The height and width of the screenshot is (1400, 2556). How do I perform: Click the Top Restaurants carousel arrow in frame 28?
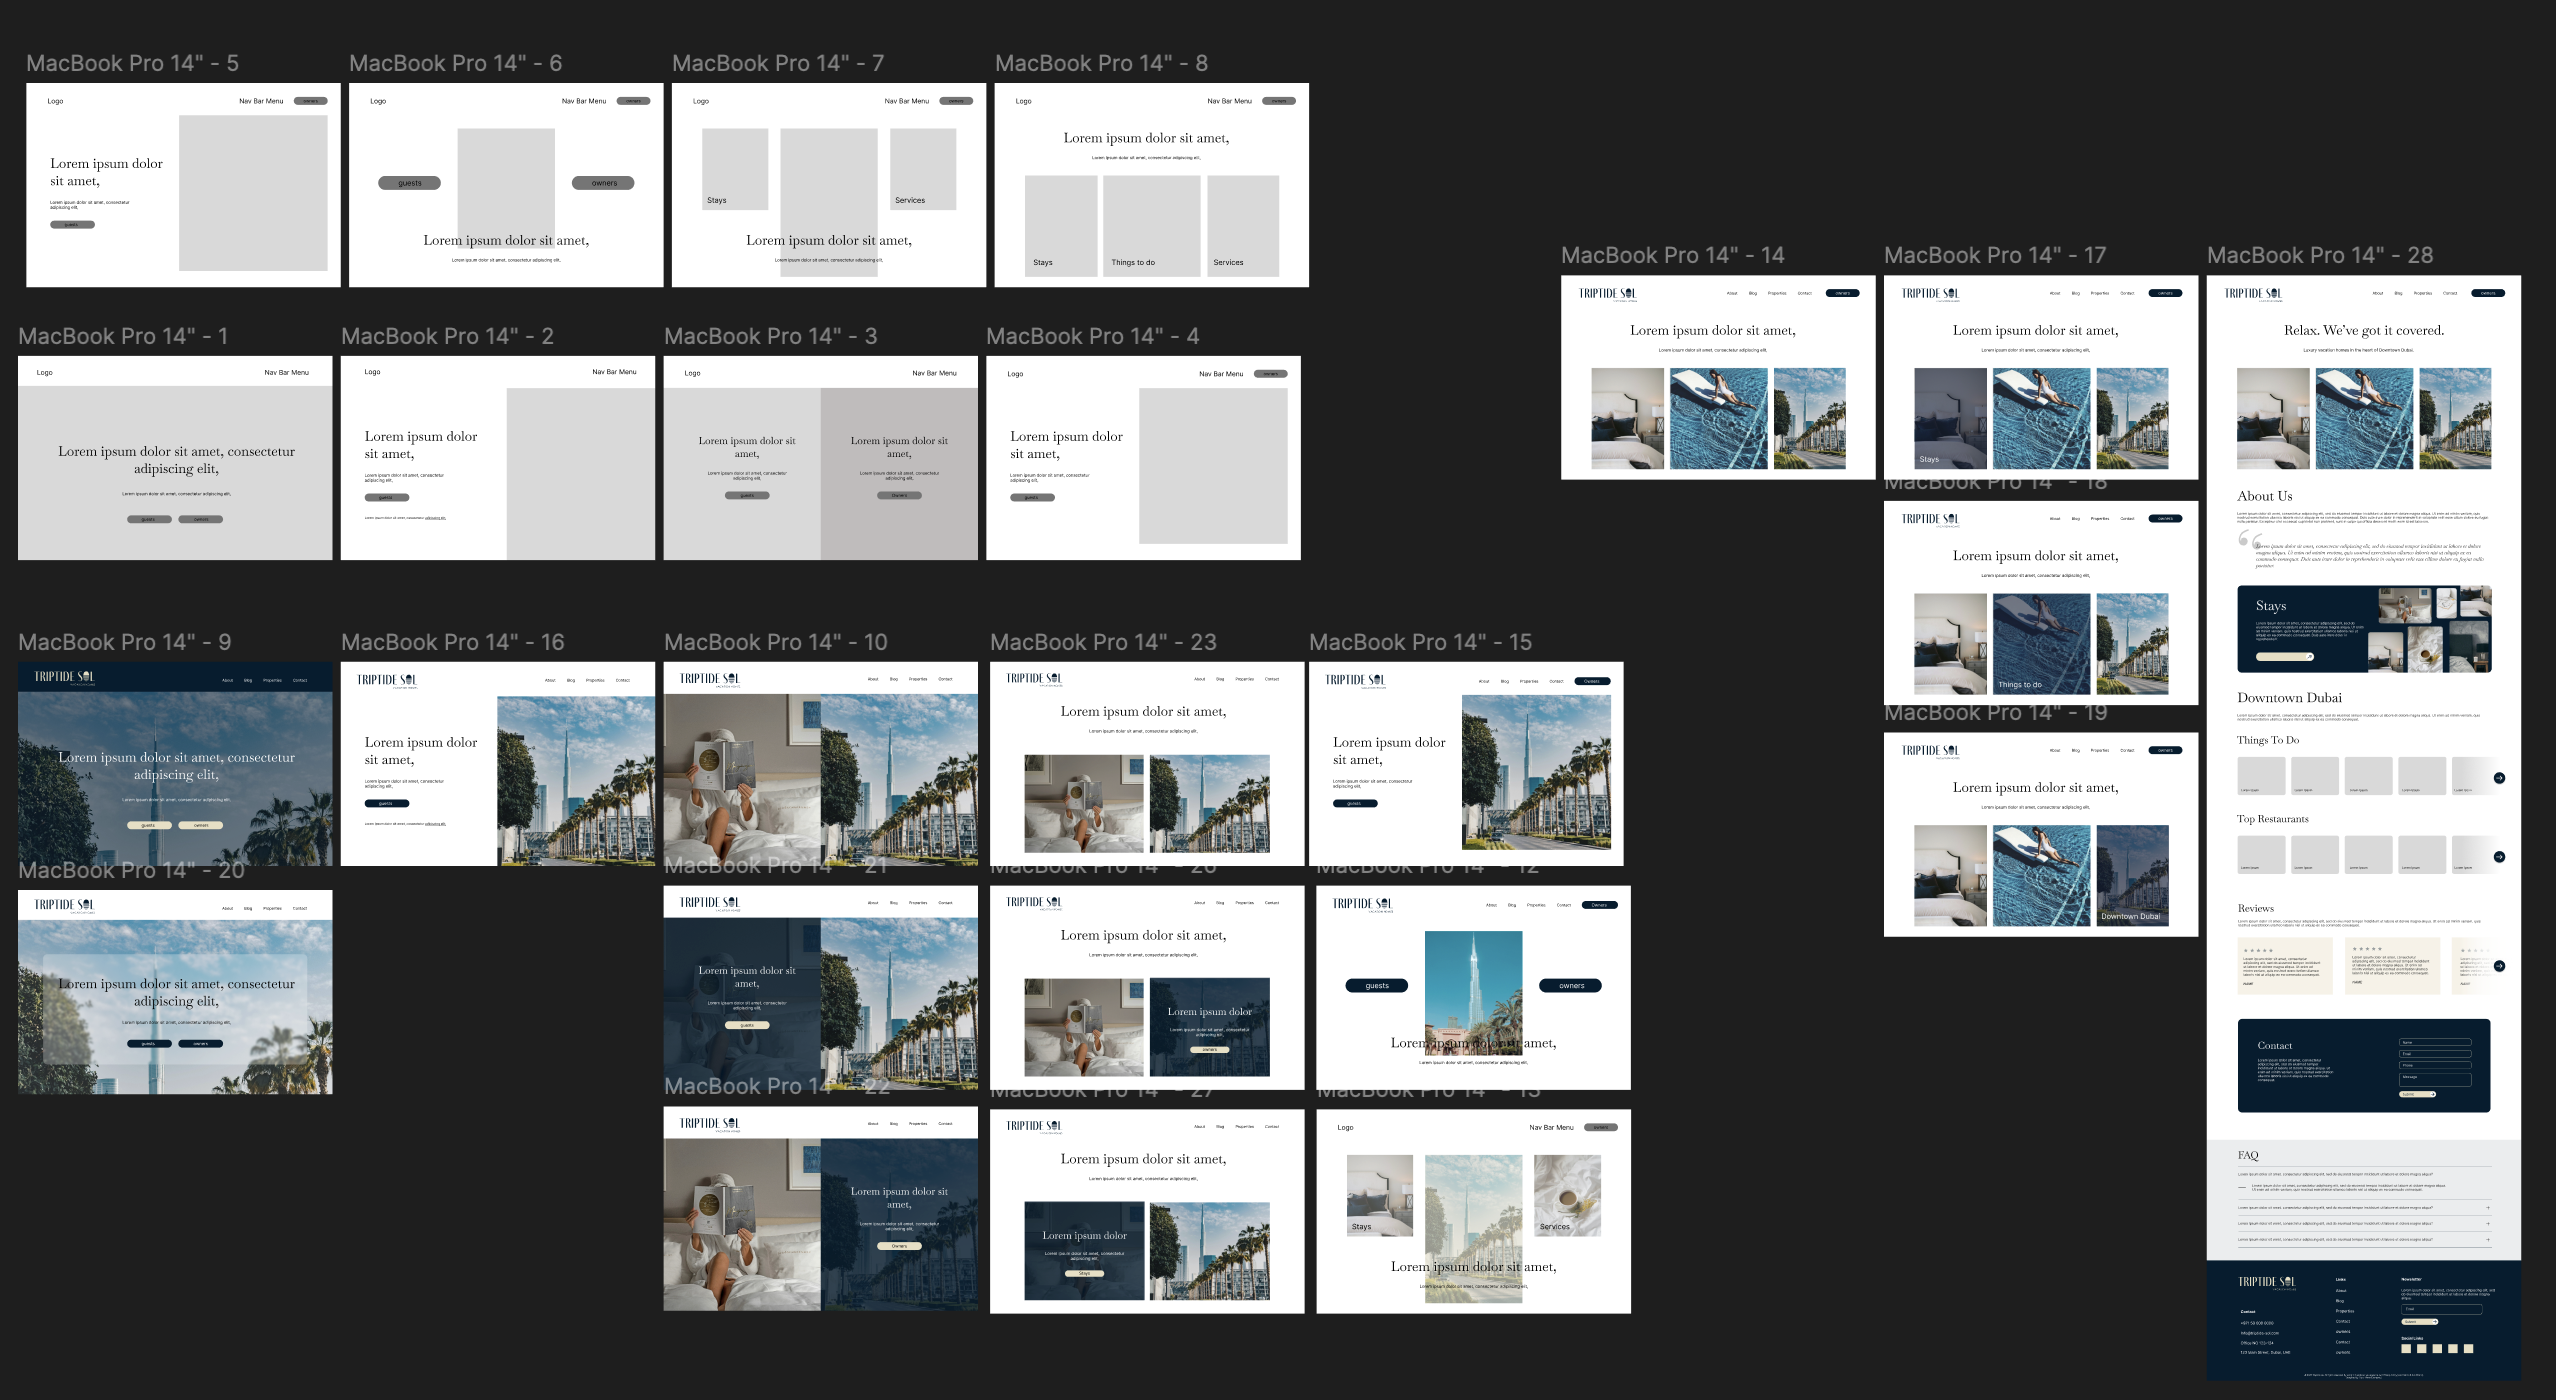[2499, 857]
